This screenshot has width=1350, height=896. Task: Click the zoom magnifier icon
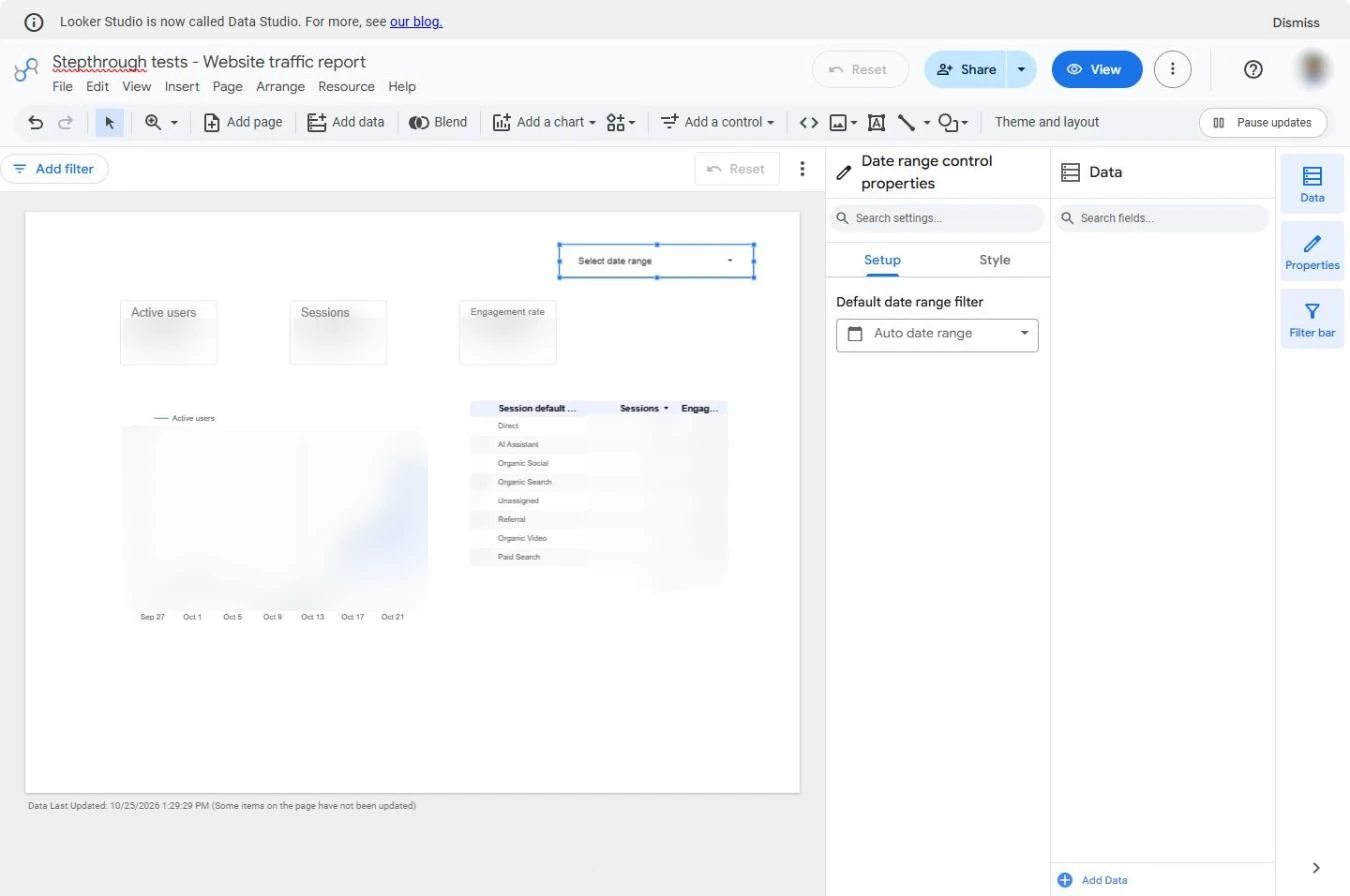[x=153, y=122]
